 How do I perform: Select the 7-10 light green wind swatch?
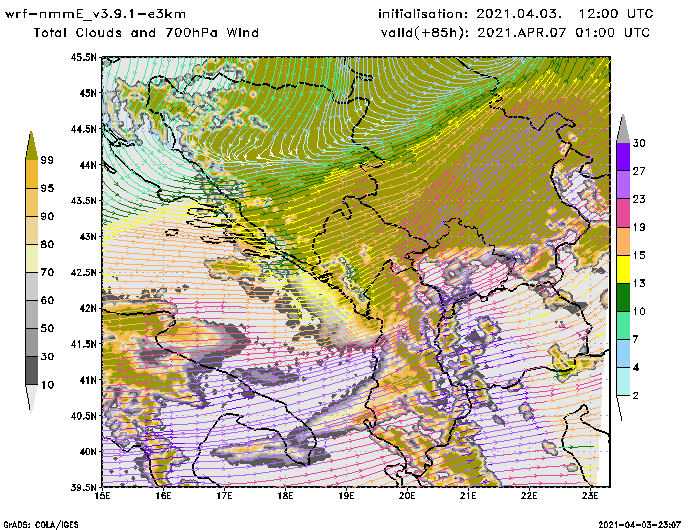coord(623,326)
